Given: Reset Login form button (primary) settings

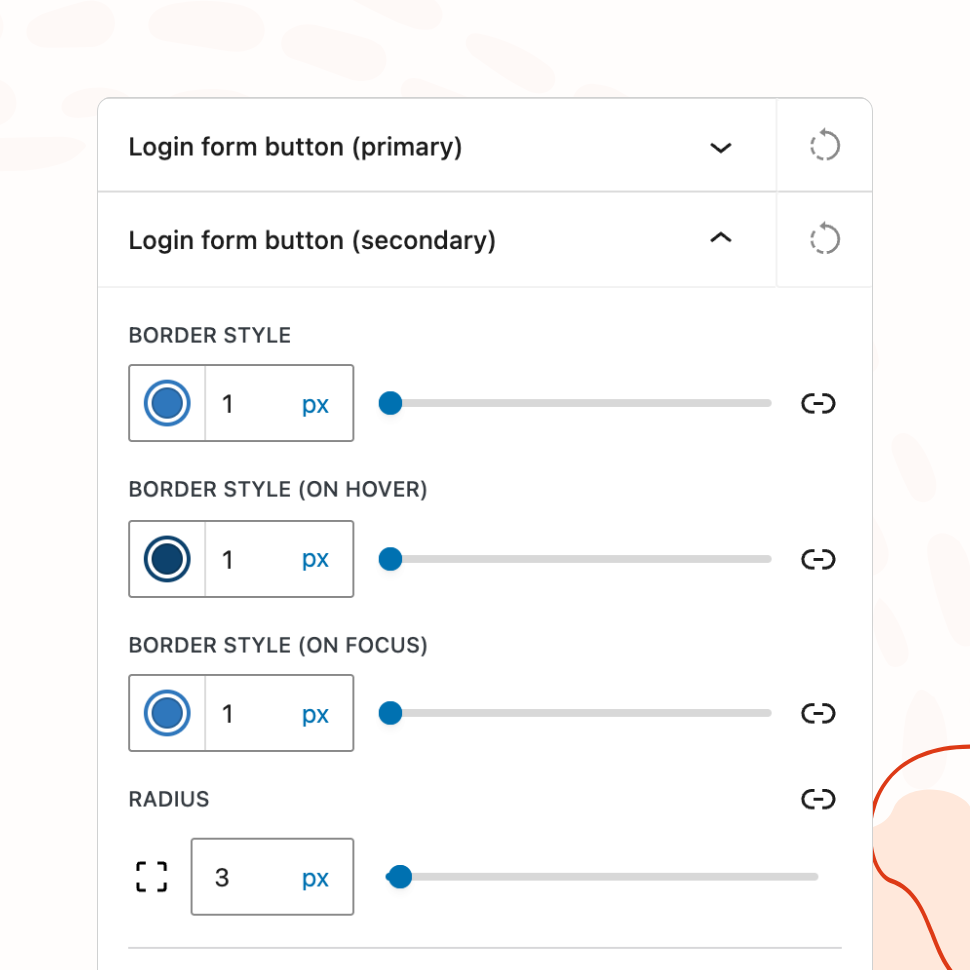Looking at the screenshot, I should [x=824, y=146].
